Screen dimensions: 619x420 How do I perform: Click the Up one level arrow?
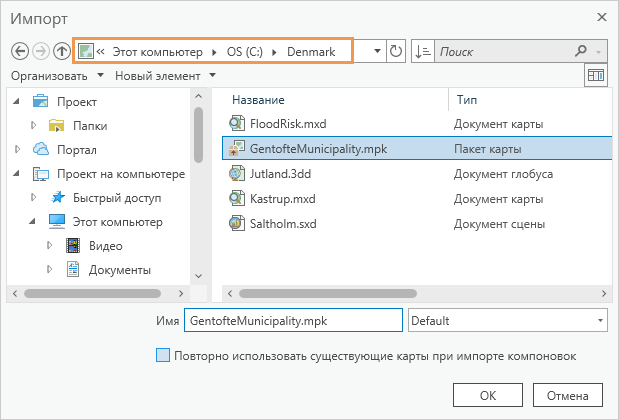point(62,51)
